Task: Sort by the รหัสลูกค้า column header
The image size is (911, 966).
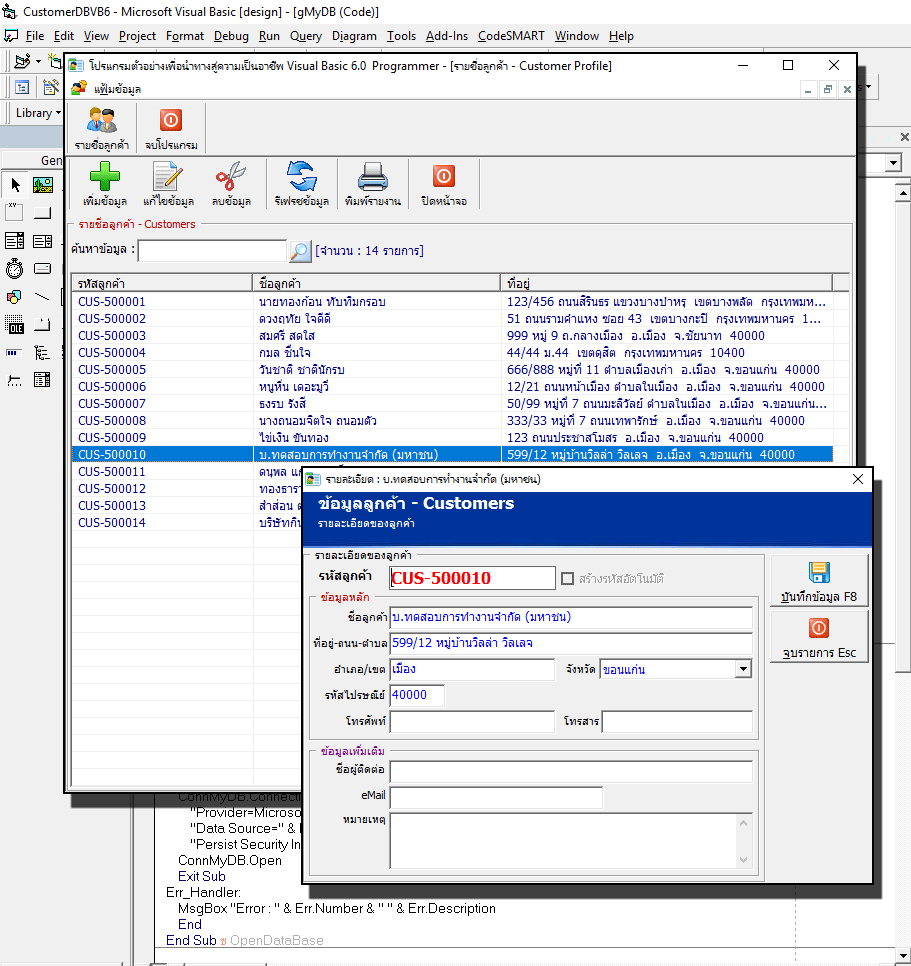Action: (162, 283)
